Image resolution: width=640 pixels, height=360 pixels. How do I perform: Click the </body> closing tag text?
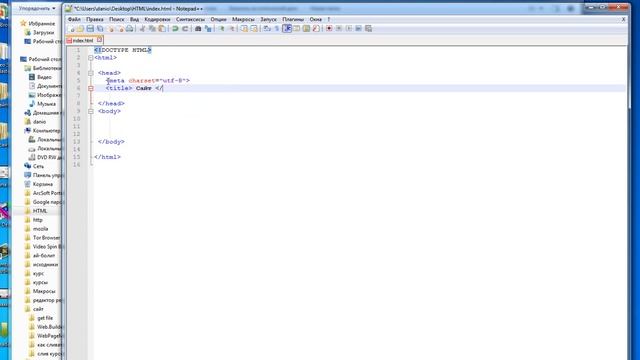click(x=111, y=142)
